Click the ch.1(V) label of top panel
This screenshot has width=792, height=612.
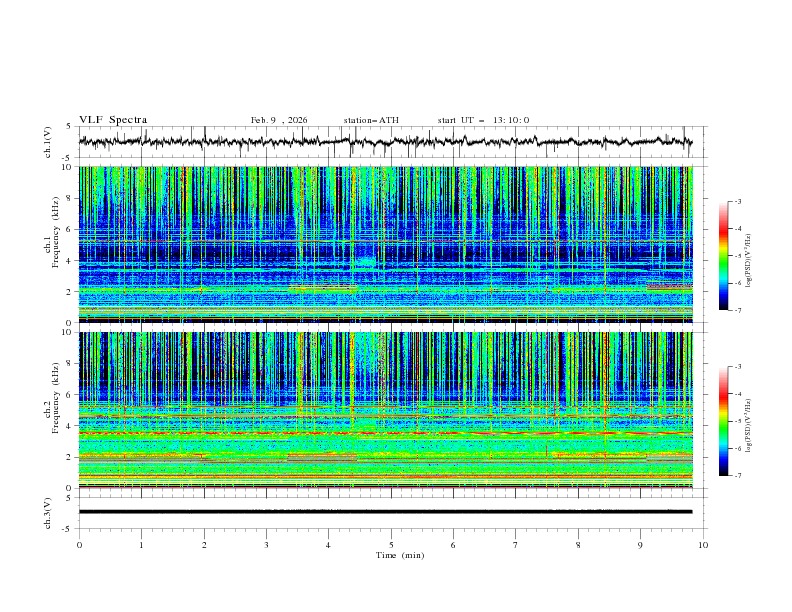50,142
